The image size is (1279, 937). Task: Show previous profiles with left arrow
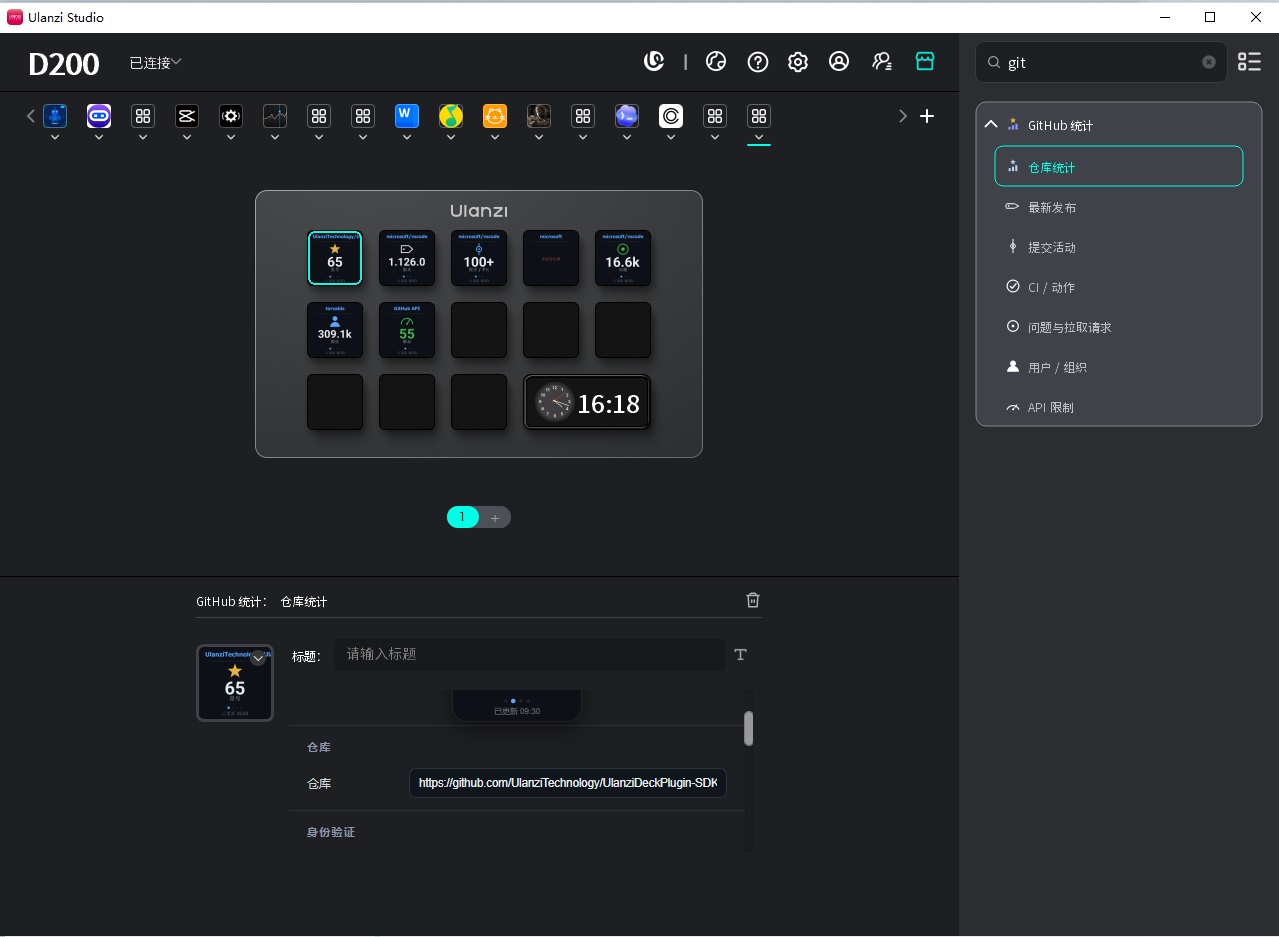31,116
